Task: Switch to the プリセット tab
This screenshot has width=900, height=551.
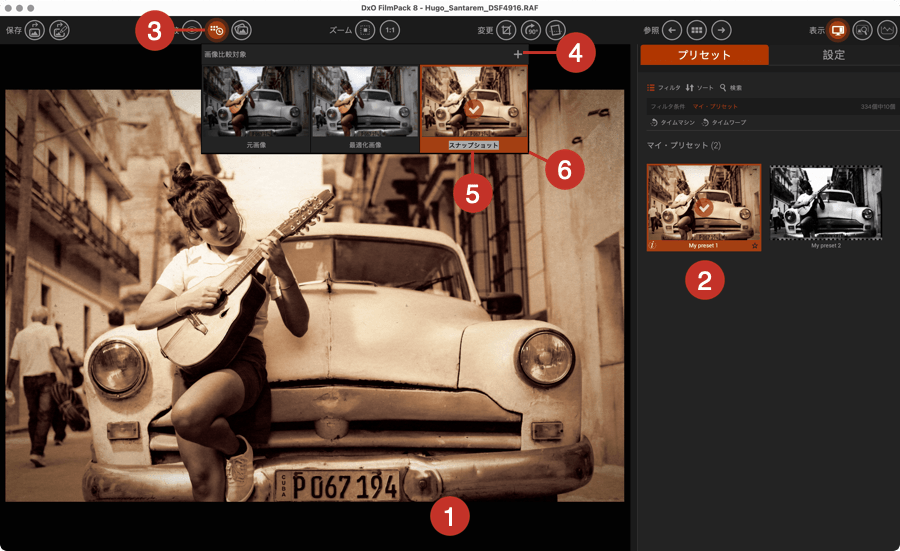Action: 704,55
